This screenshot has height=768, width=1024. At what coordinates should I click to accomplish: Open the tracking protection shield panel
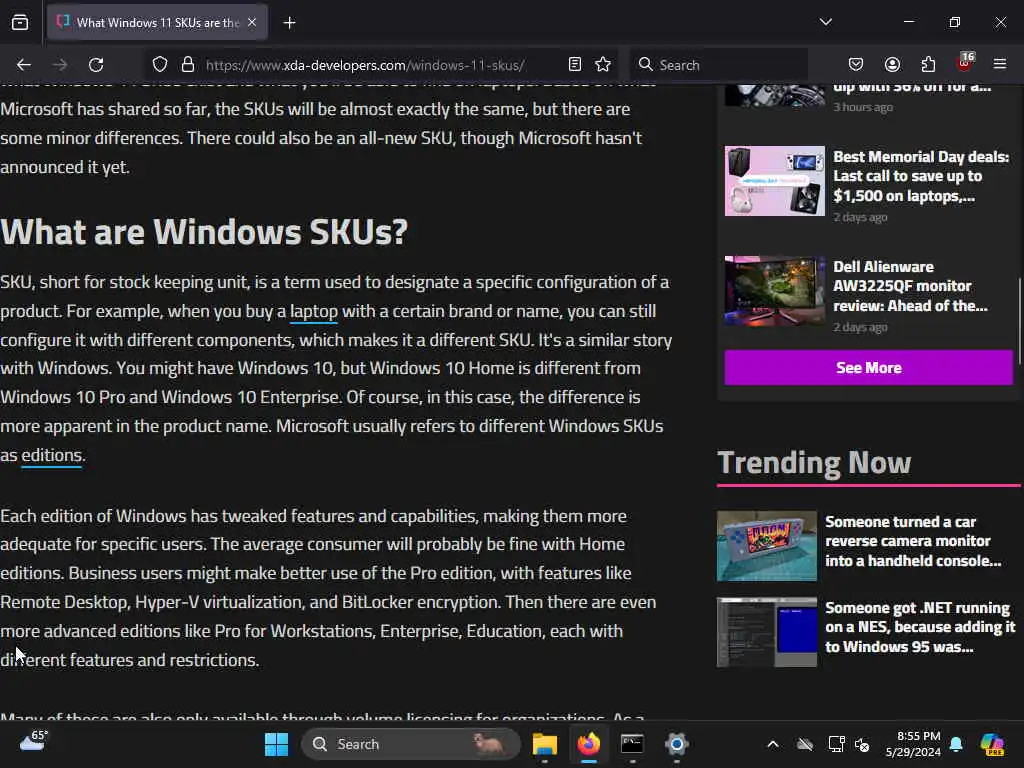point(160,65)
